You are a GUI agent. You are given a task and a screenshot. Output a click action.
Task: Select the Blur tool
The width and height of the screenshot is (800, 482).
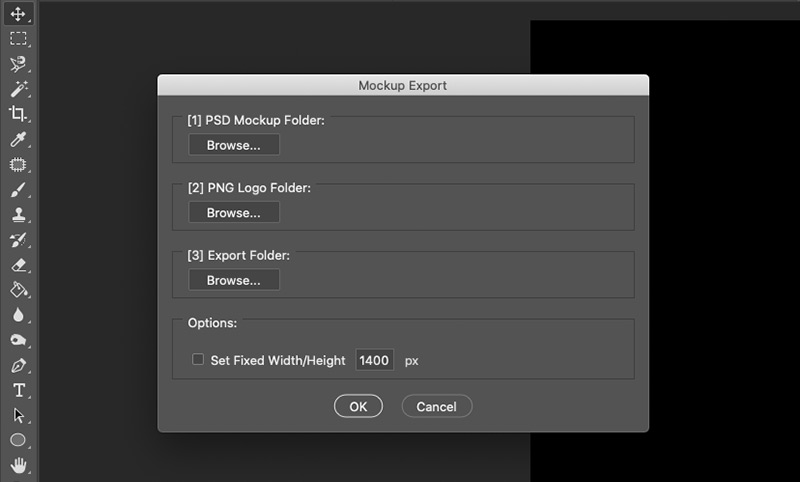click(x=18, y=315)
